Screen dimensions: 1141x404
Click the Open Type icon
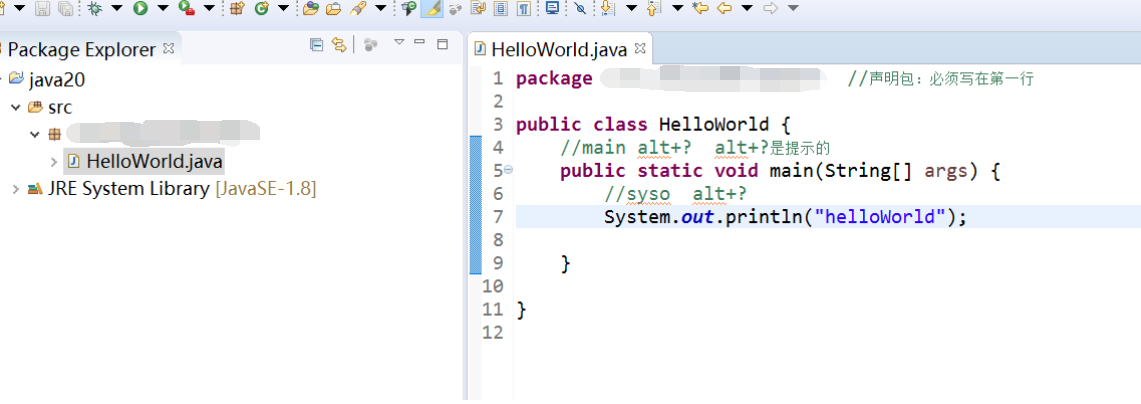tap(311, 9)
